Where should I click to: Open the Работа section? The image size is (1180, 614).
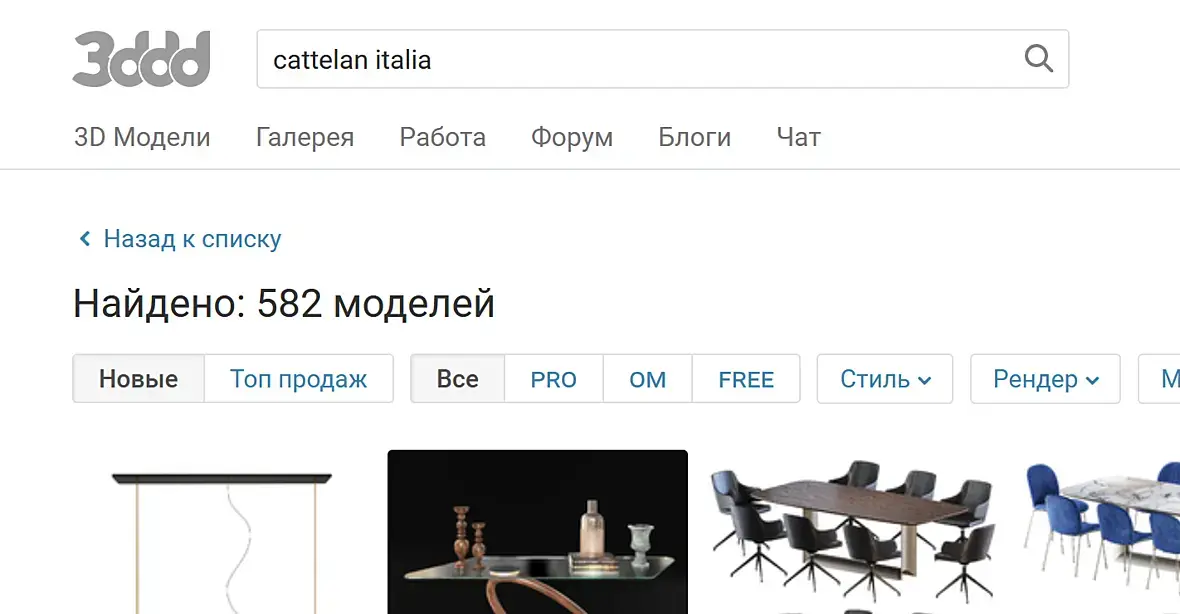point(442,137)
